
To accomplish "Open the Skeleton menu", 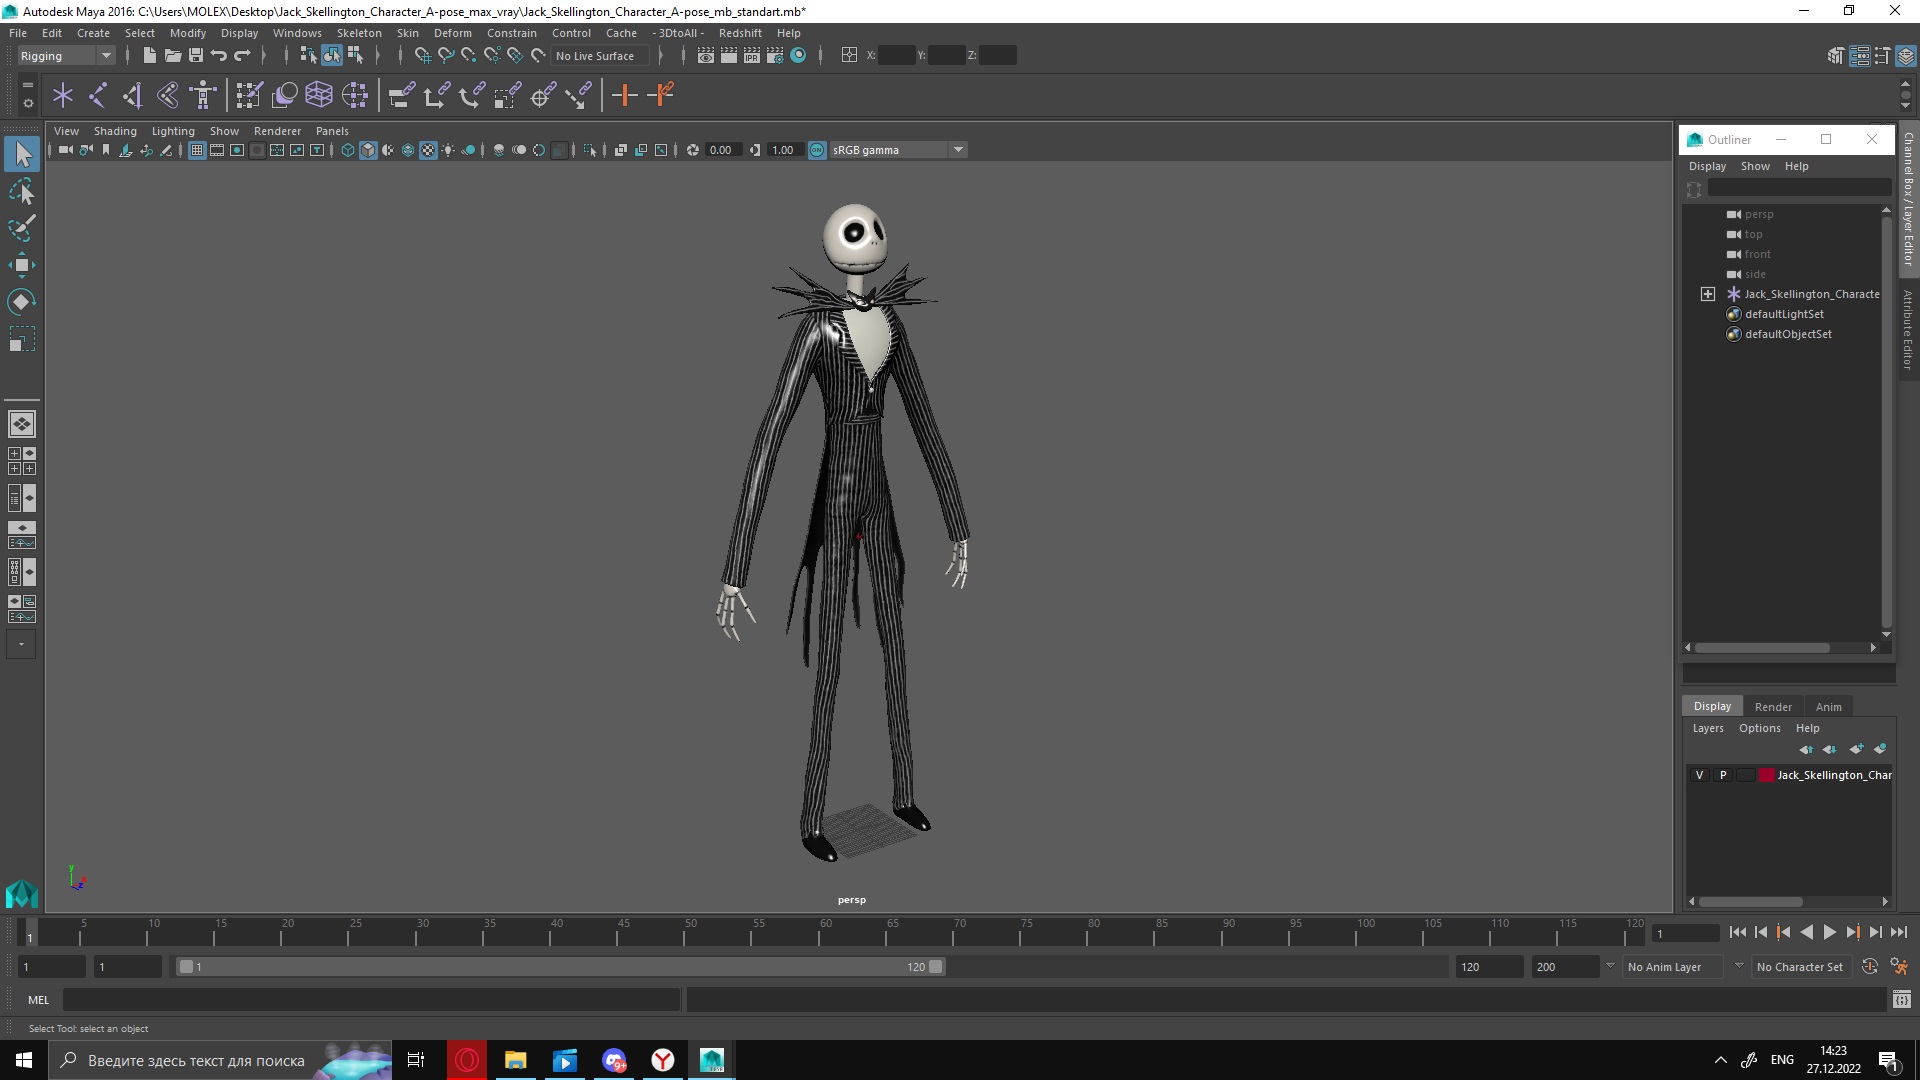I will pyautogui.click(x=359, y=33).
